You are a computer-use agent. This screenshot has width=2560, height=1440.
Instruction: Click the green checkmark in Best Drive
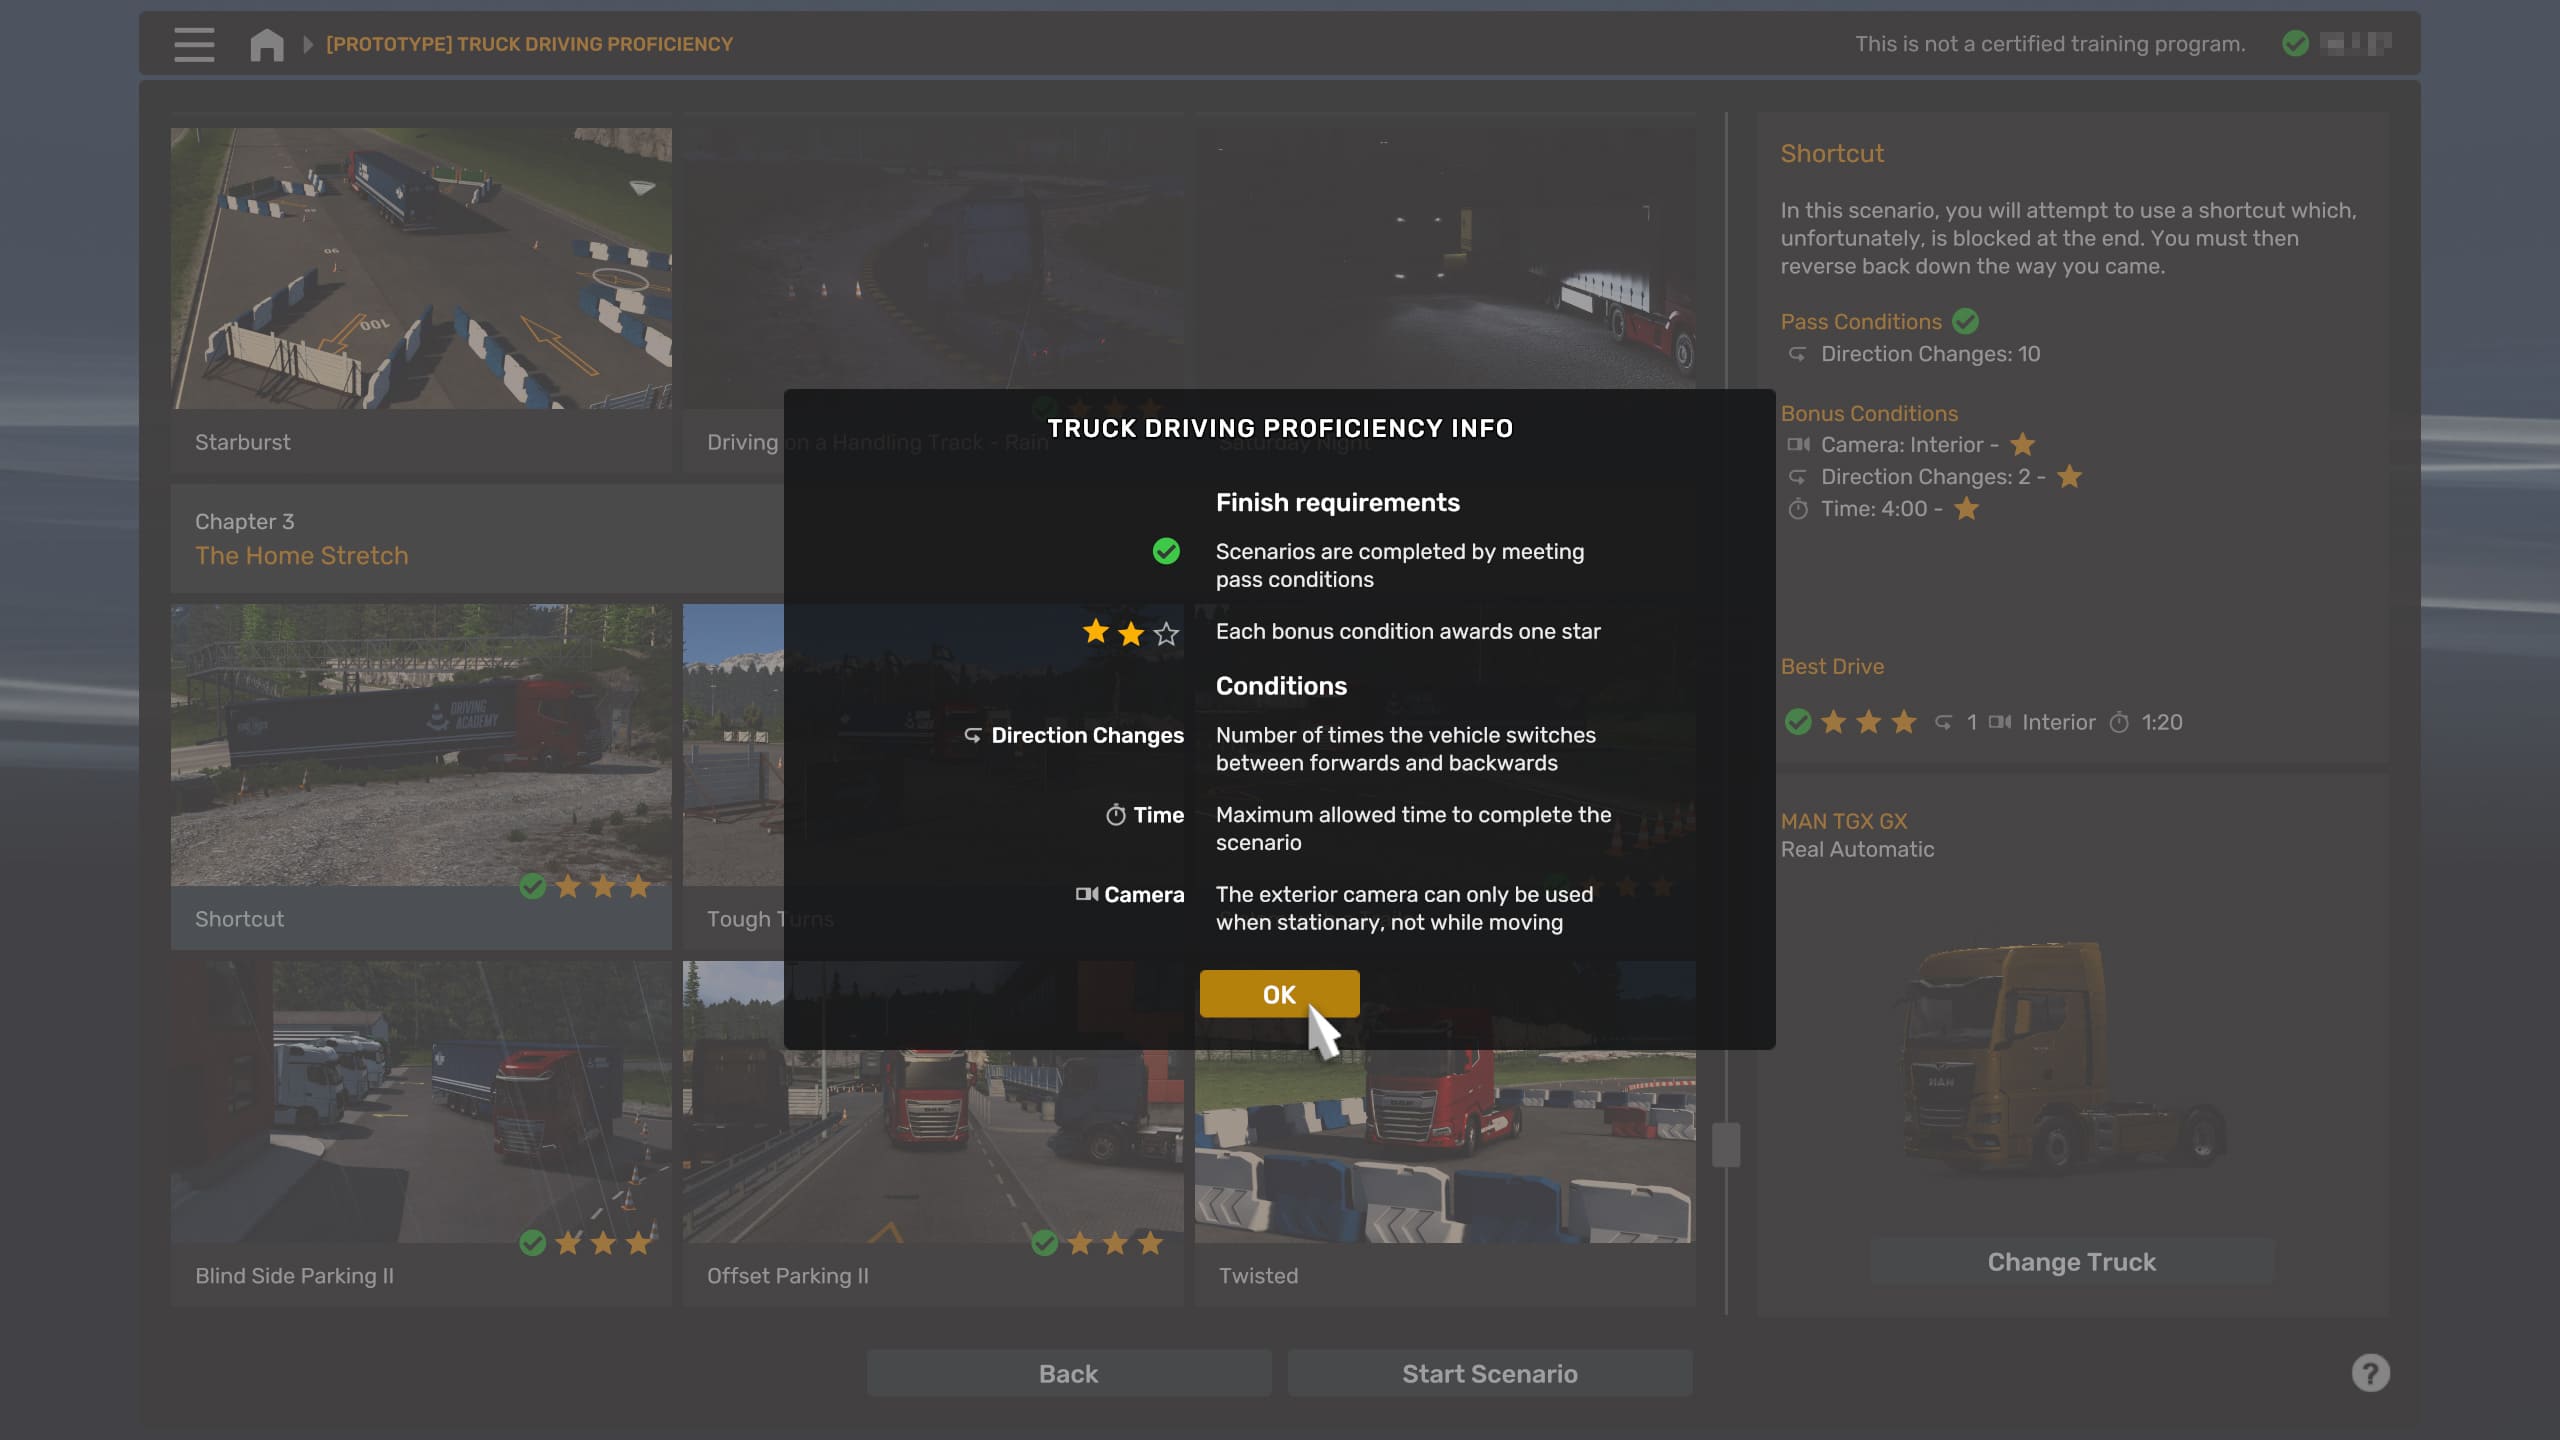pyautogui.click(x=1798, y=722)
